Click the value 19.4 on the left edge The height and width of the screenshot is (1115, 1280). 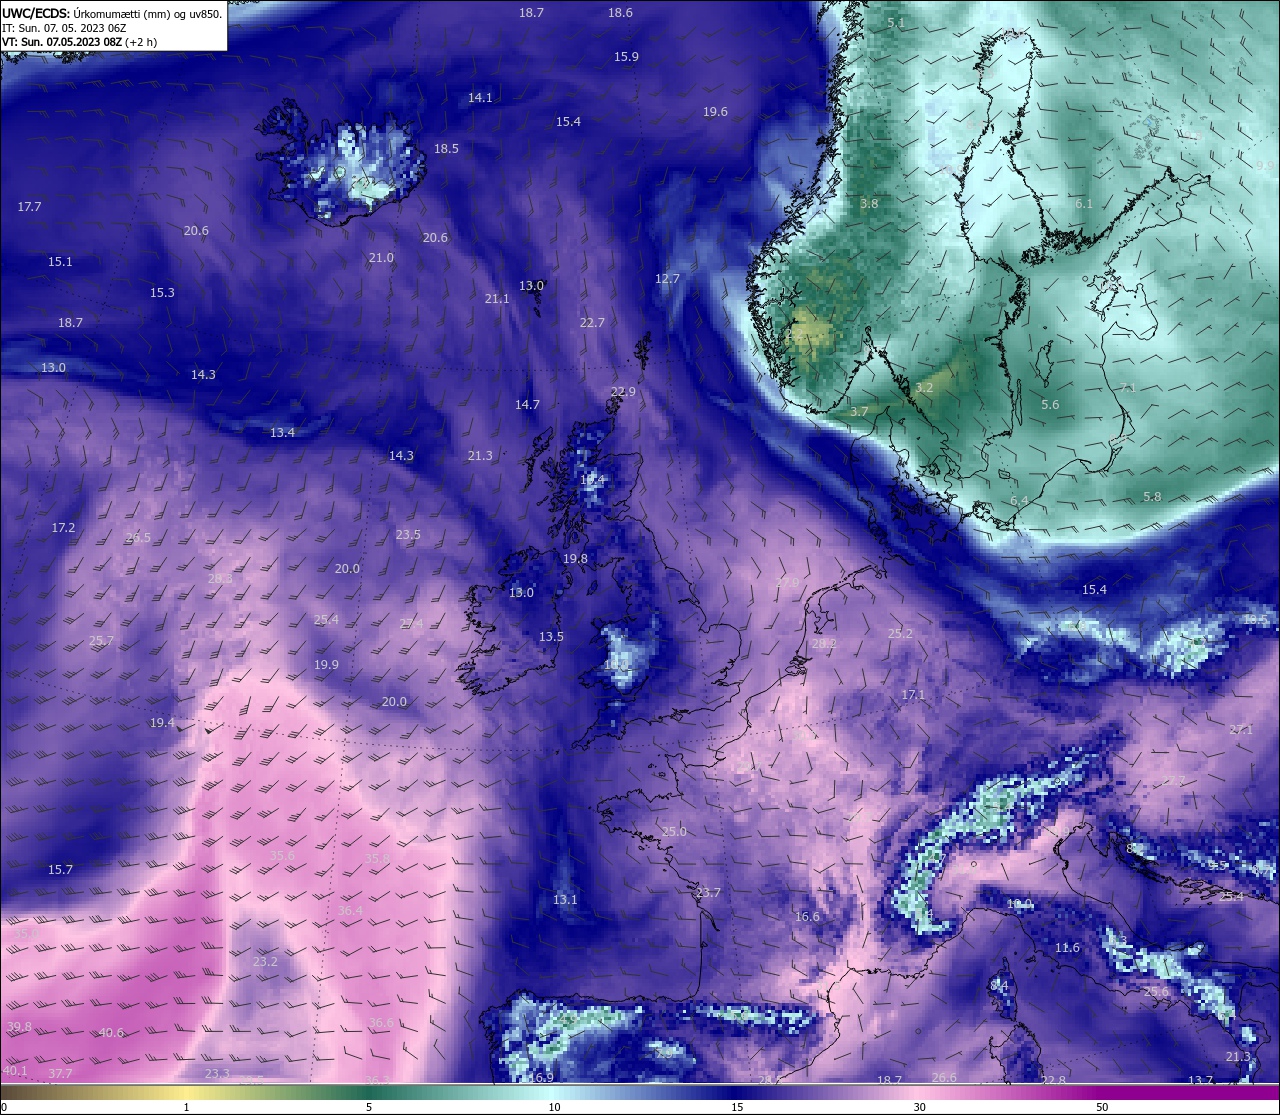point(162,723)
